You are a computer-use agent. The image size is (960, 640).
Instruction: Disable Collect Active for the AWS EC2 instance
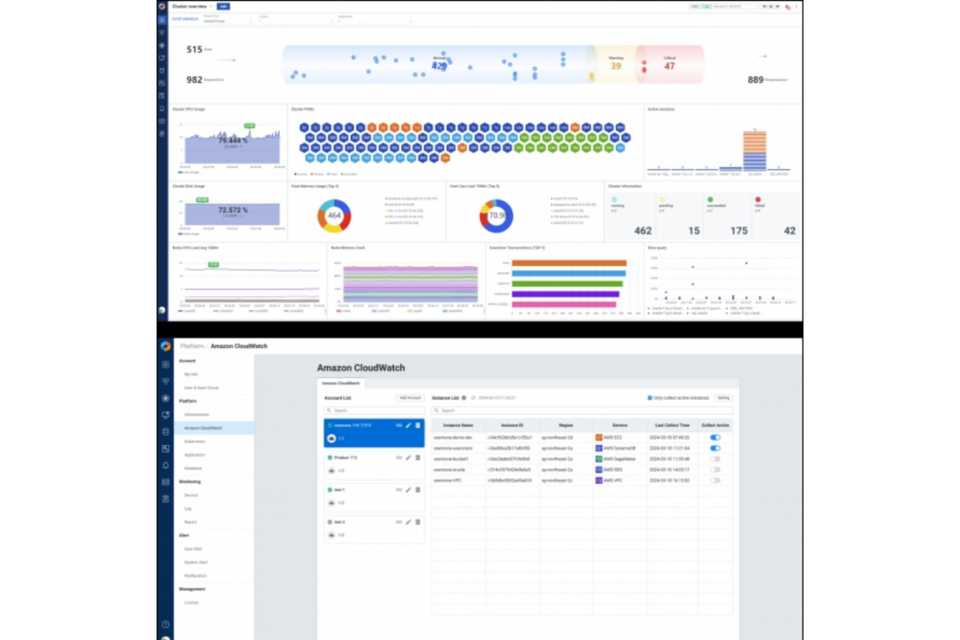715,437
